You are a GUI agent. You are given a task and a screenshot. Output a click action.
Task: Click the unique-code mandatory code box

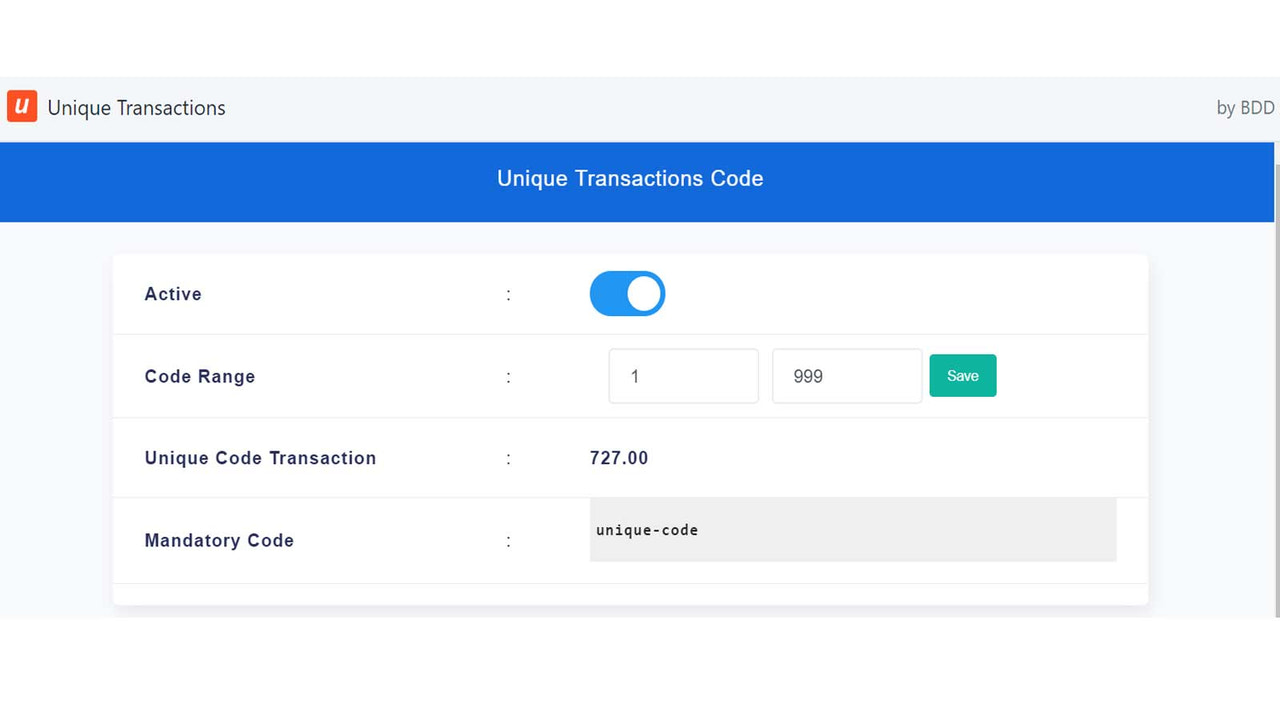(852, 530)
